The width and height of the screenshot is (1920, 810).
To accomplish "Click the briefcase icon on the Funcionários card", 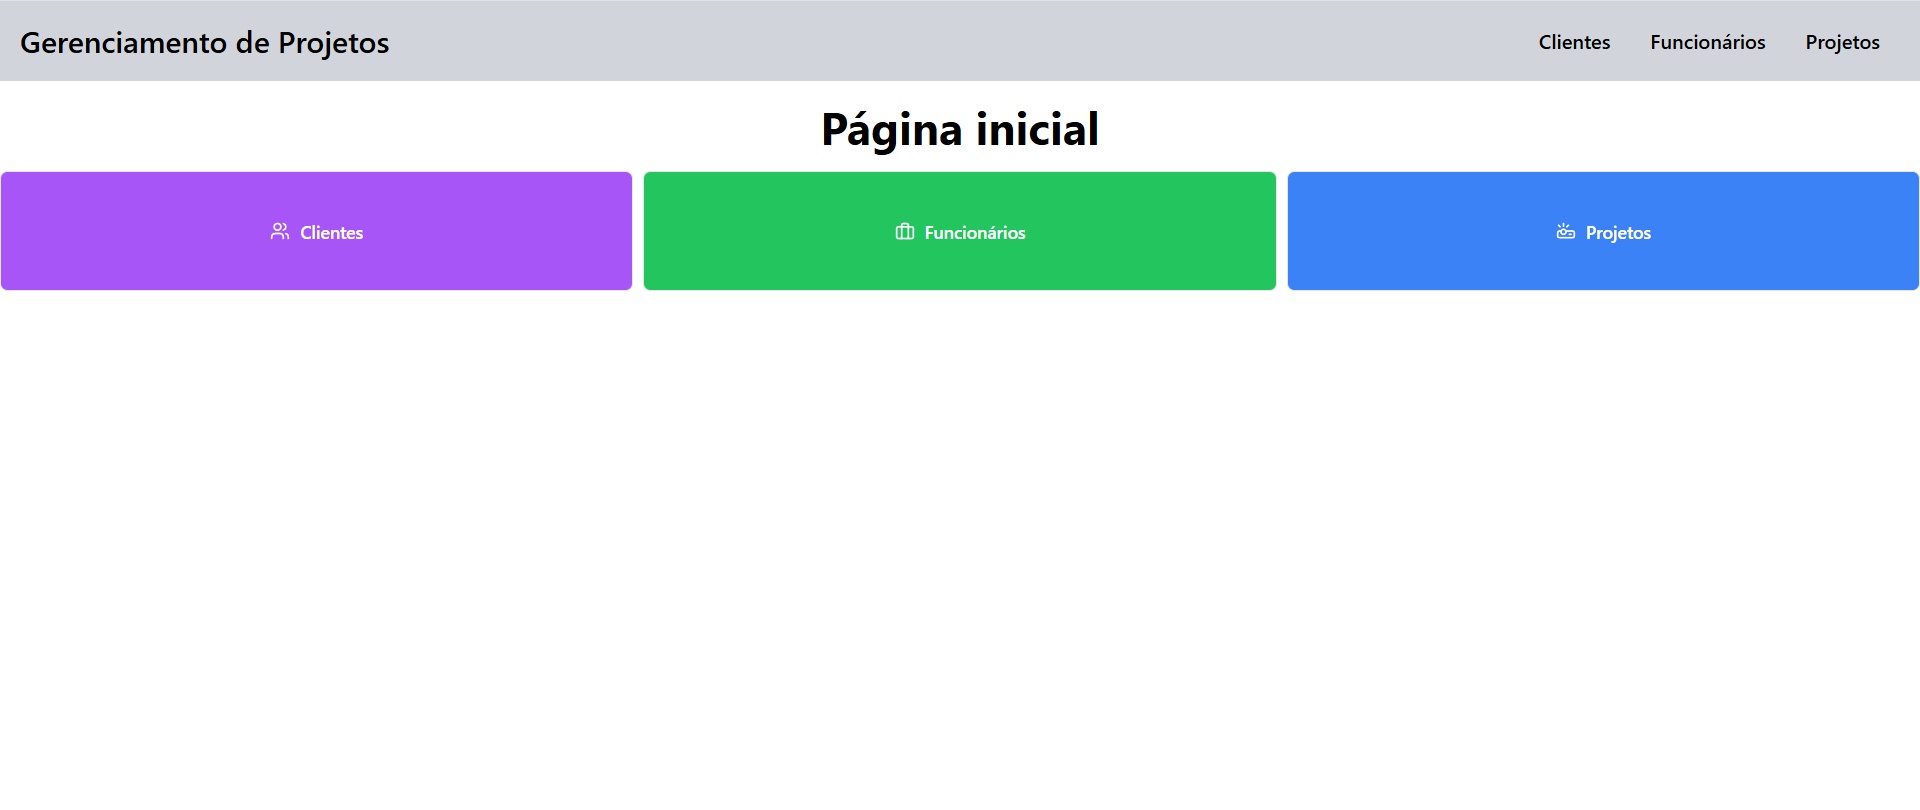I will pyautogui.click(x=903, y=231).
